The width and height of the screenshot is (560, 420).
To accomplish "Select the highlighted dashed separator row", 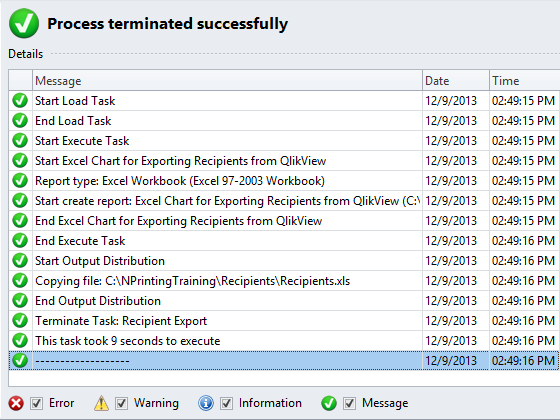I will [x=284, y=361].
